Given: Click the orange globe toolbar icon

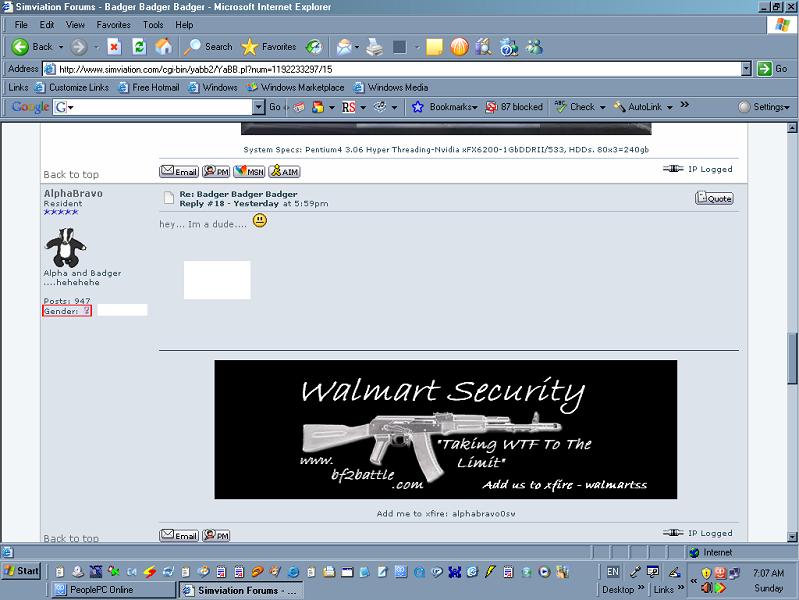Looking at the screenshot, I should coord(459,47).
